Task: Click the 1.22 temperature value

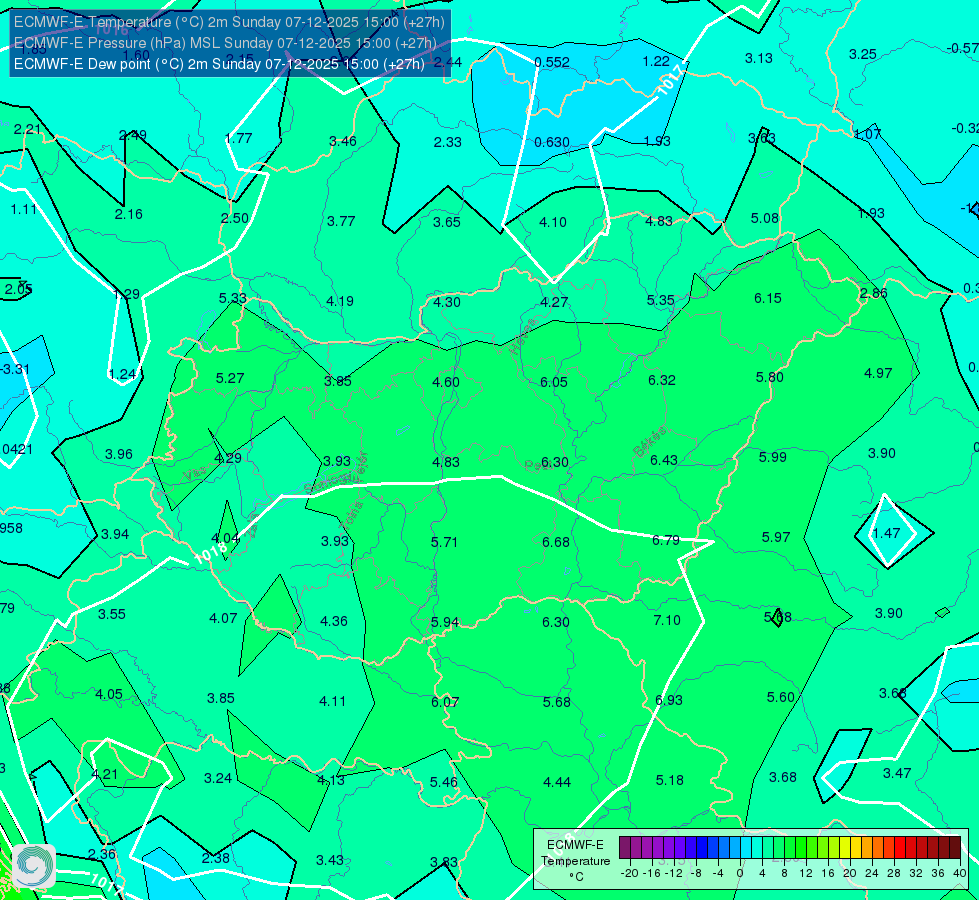Action: [656, 61]
